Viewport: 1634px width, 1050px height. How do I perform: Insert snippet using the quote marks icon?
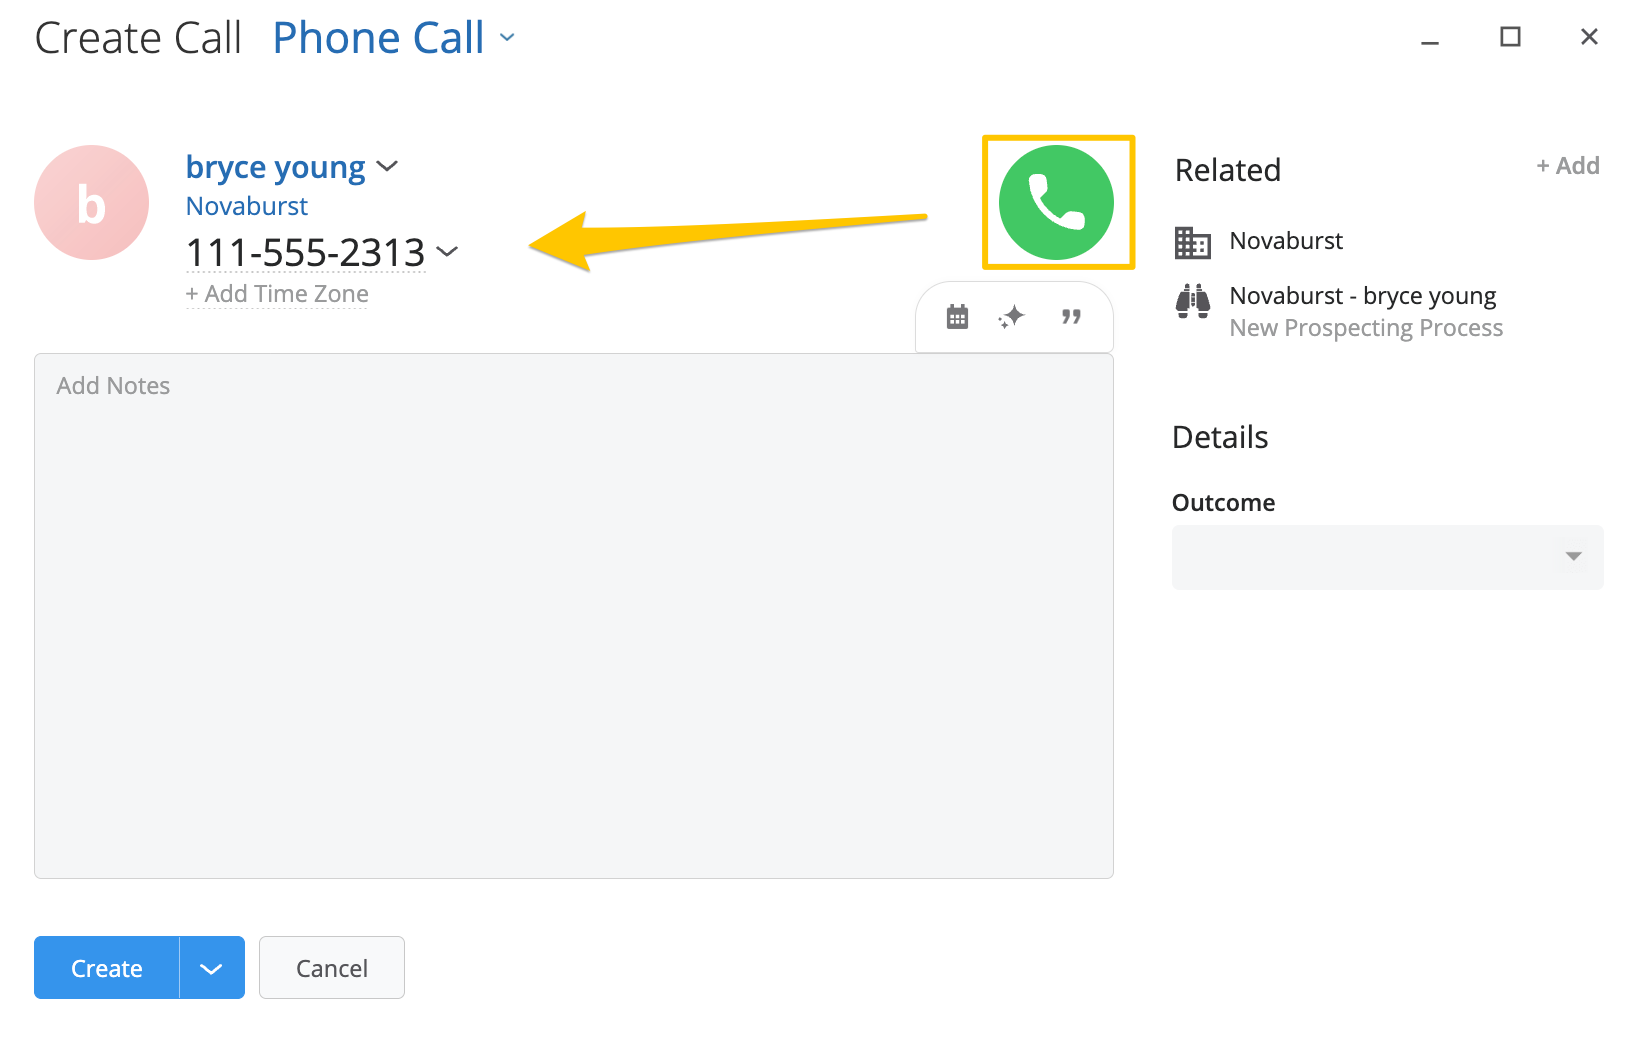pos(1071,317)
